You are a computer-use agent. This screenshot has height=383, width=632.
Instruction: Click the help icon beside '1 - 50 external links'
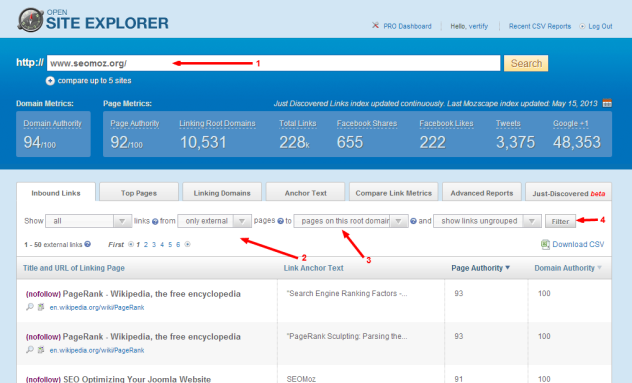click(87, 244)
